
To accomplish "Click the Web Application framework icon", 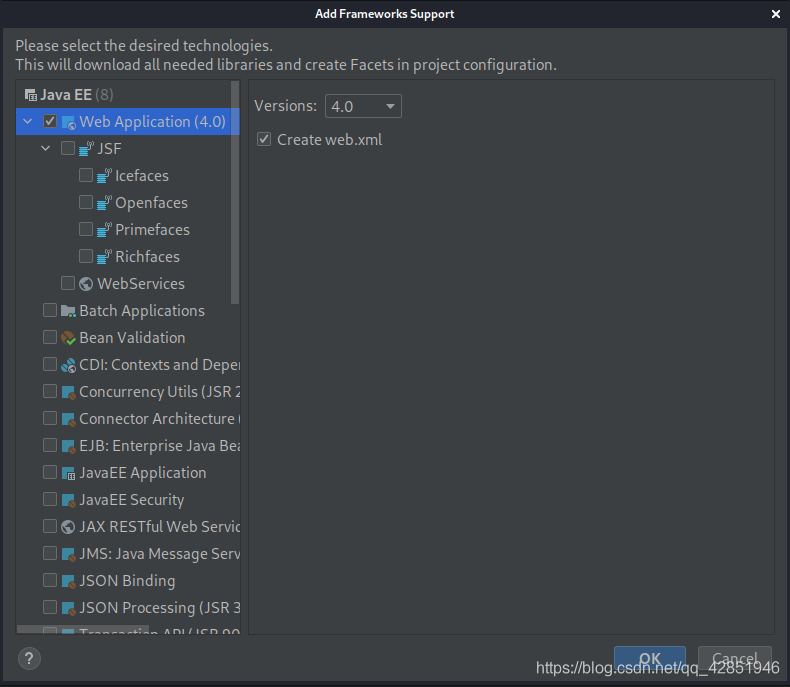I will 68,122.
